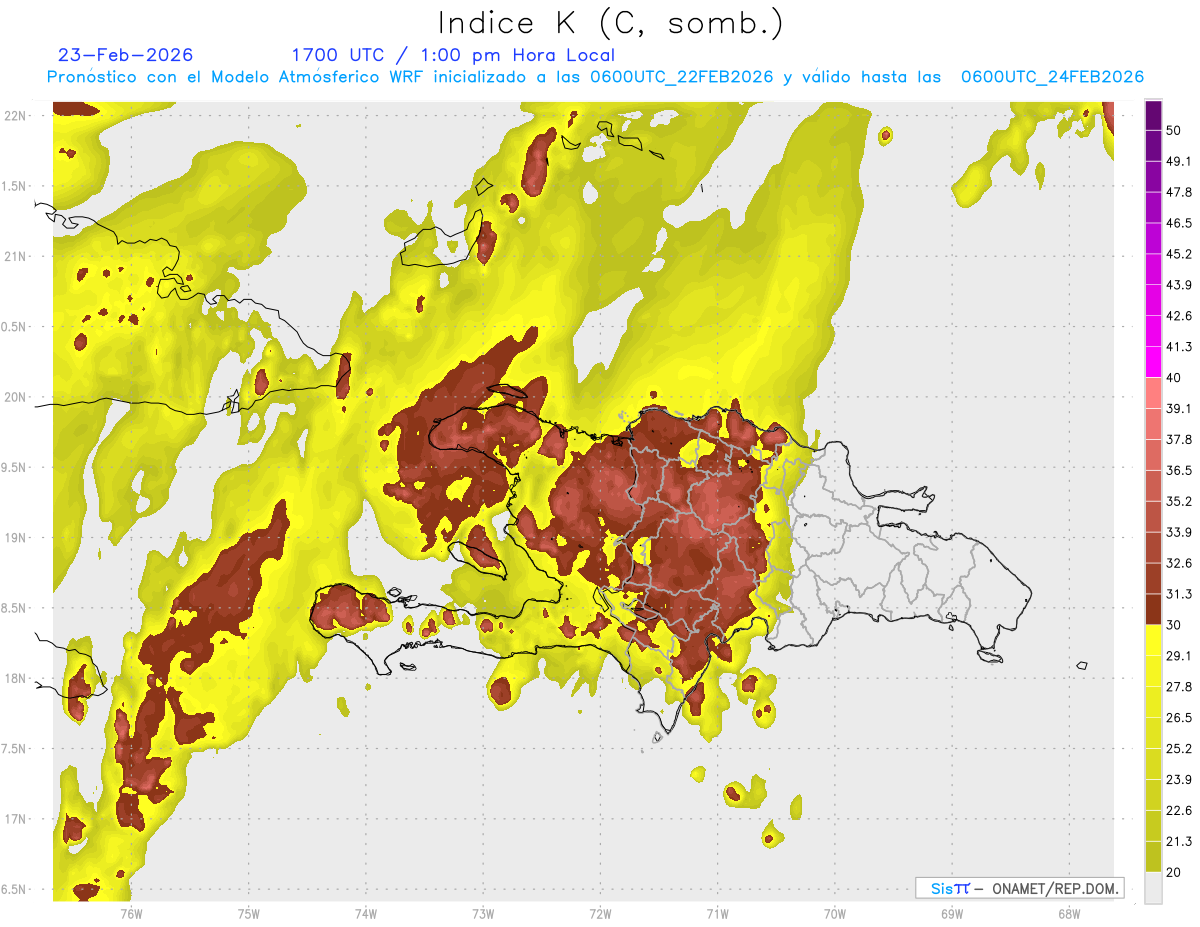
Task: Click the '42.6' color scale value
Action: tap(1179, 316)
